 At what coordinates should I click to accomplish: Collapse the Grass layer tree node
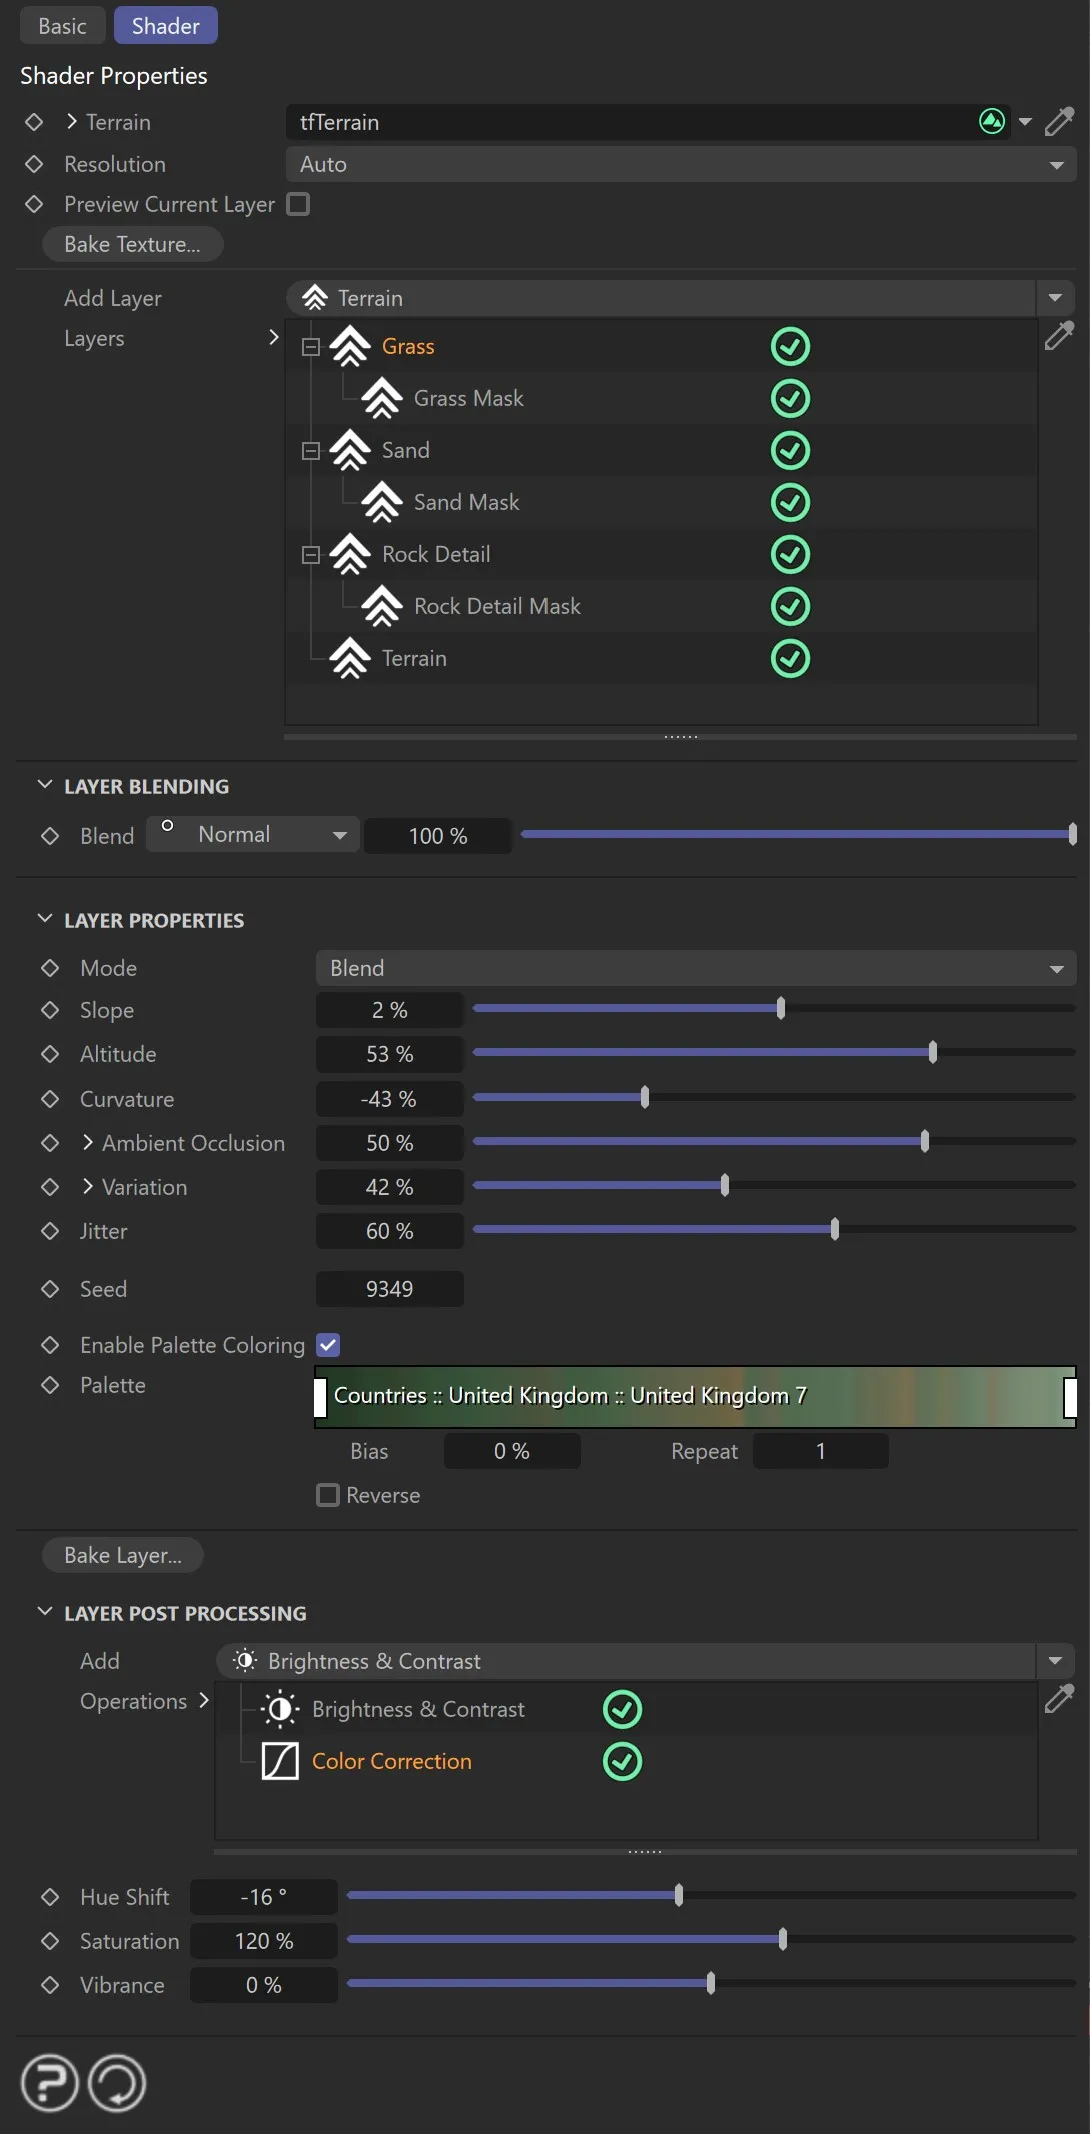tap(311, 347)
